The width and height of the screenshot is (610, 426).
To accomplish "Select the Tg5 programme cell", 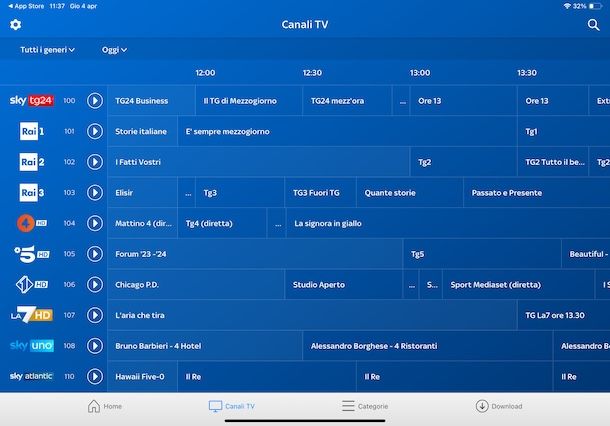I will (x=482, y=254).
